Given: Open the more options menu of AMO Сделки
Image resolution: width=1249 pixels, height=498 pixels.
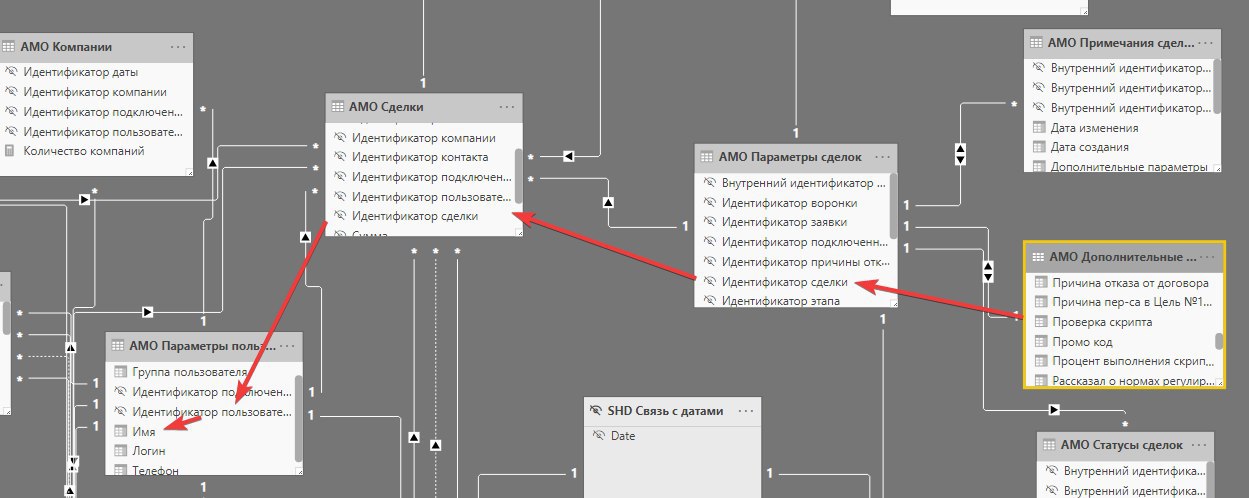Looking at the screenshot, I should [507, 107].
